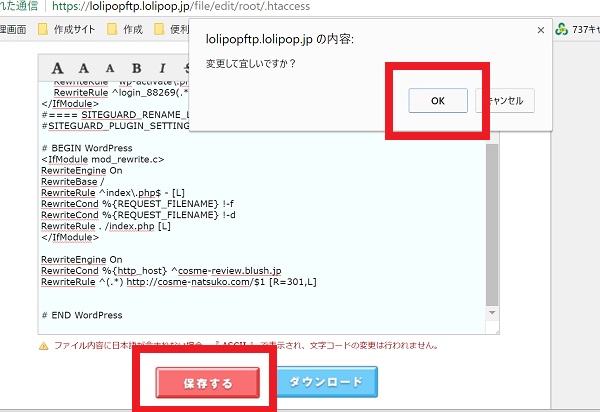Click the 'RewriteCond %{REQUEST_FILENAME} !-f' line
This screenshot has height=412, width=600.
coord(137,204)
